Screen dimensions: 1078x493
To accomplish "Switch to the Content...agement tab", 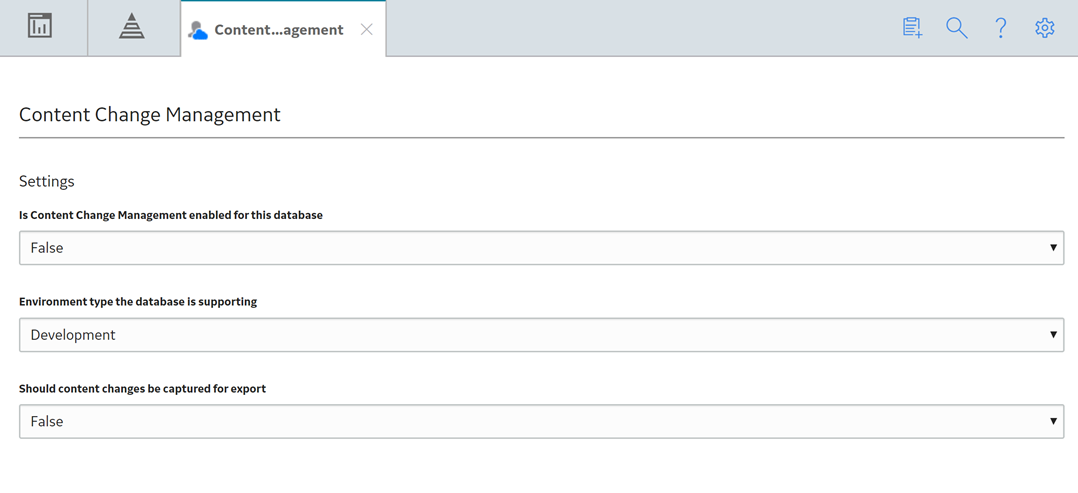I will click(278, 30).
